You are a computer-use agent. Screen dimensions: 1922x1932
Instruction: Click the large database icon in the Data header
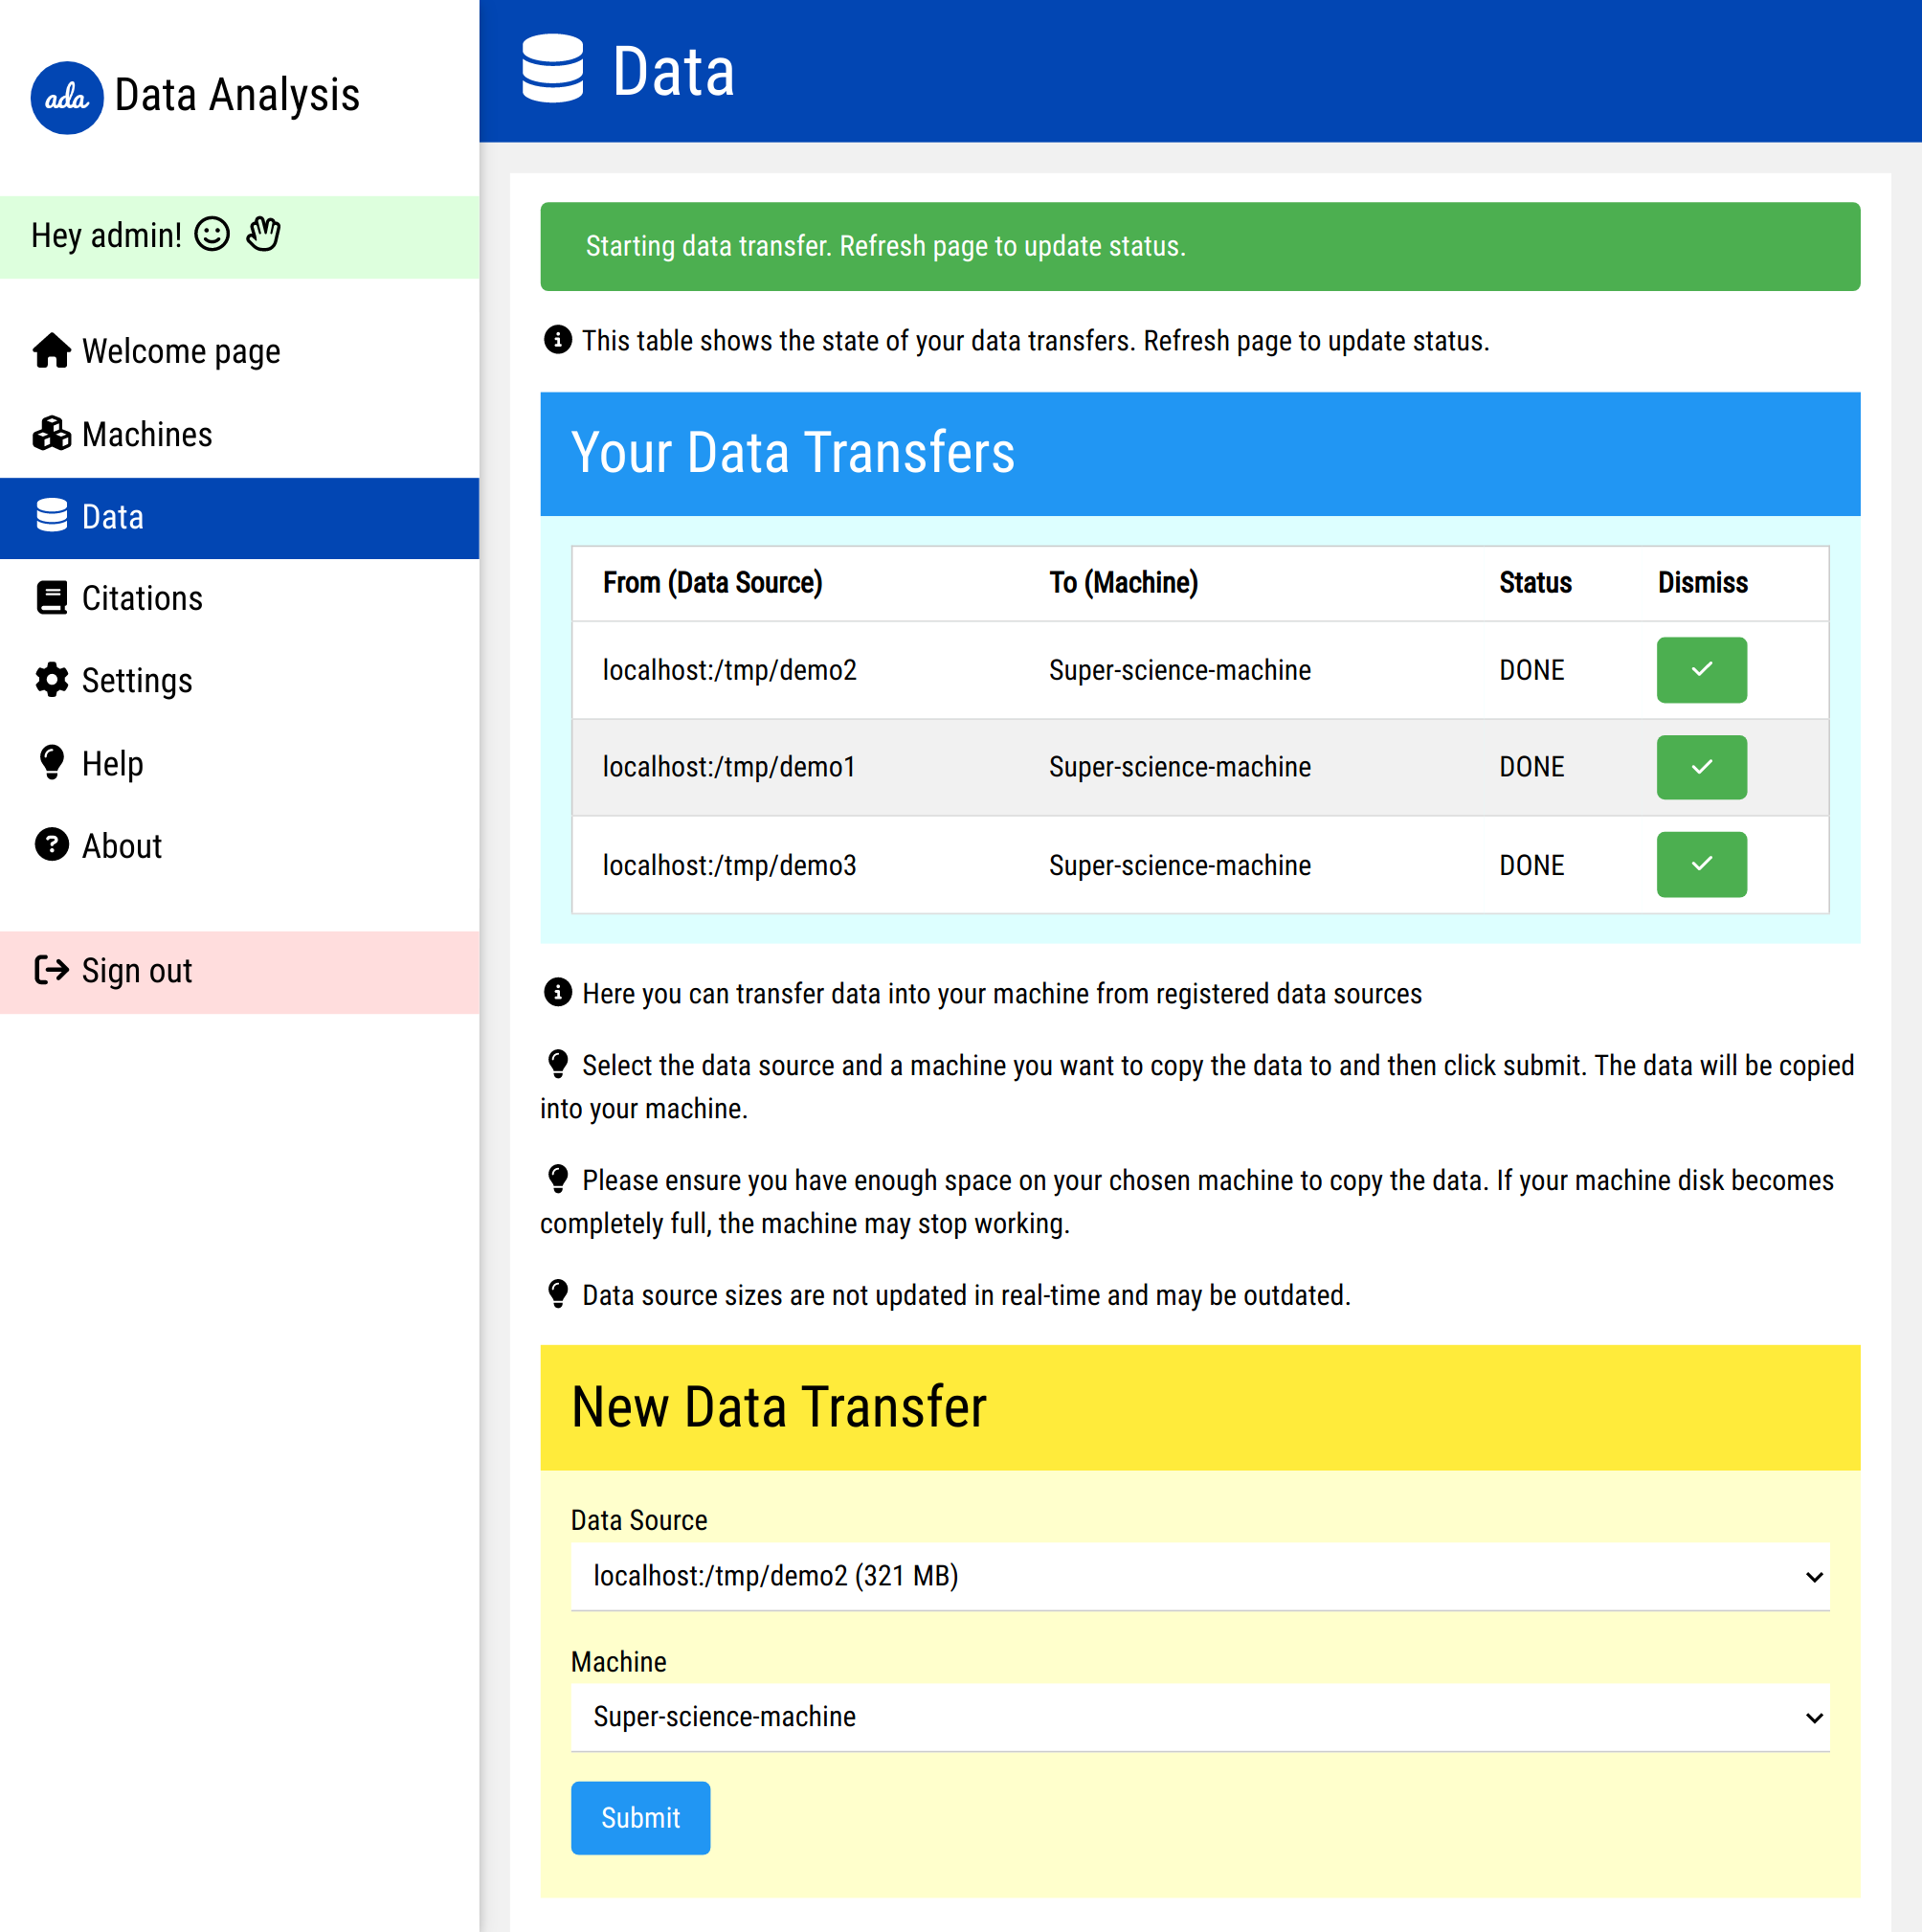[552, 69]
